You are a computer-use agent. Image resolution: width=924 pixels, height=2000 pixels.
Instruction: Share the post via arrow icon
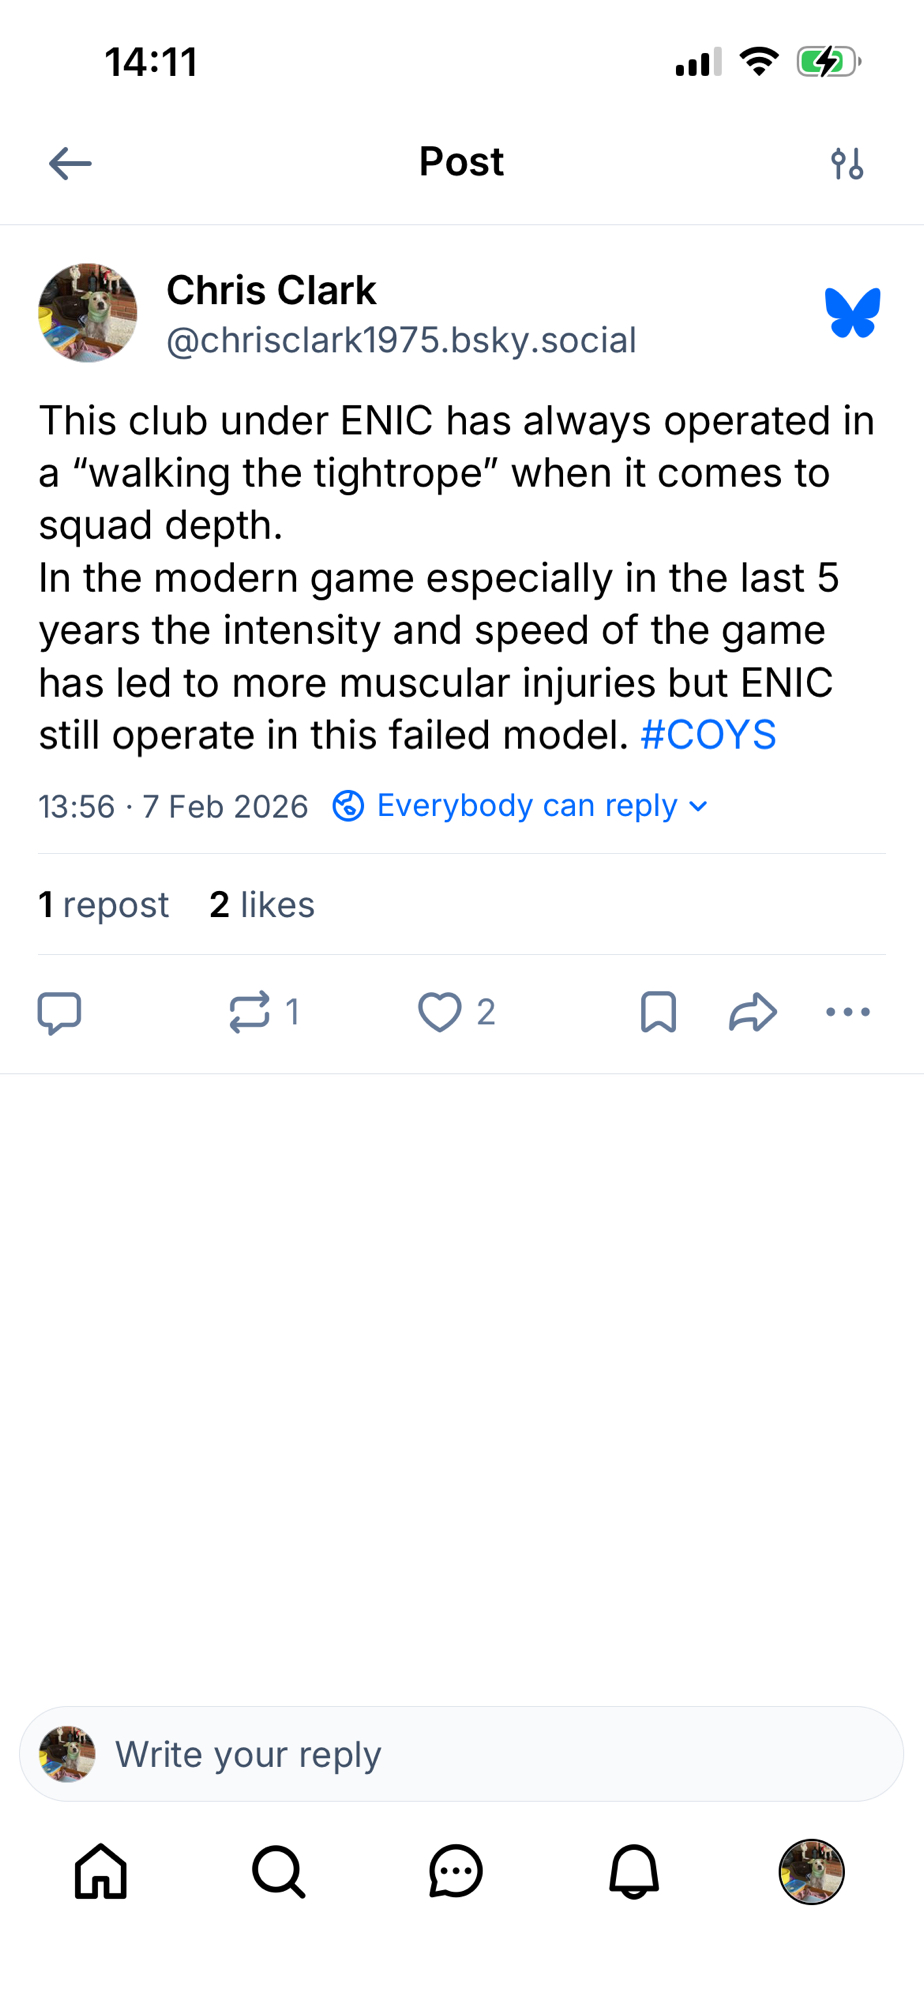coord(753,1012)
